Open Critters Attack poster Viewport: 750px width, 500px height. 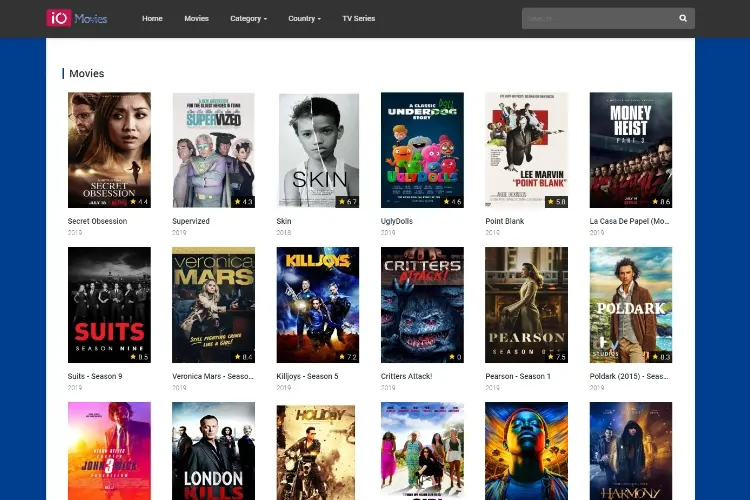[x=422, y=305]
